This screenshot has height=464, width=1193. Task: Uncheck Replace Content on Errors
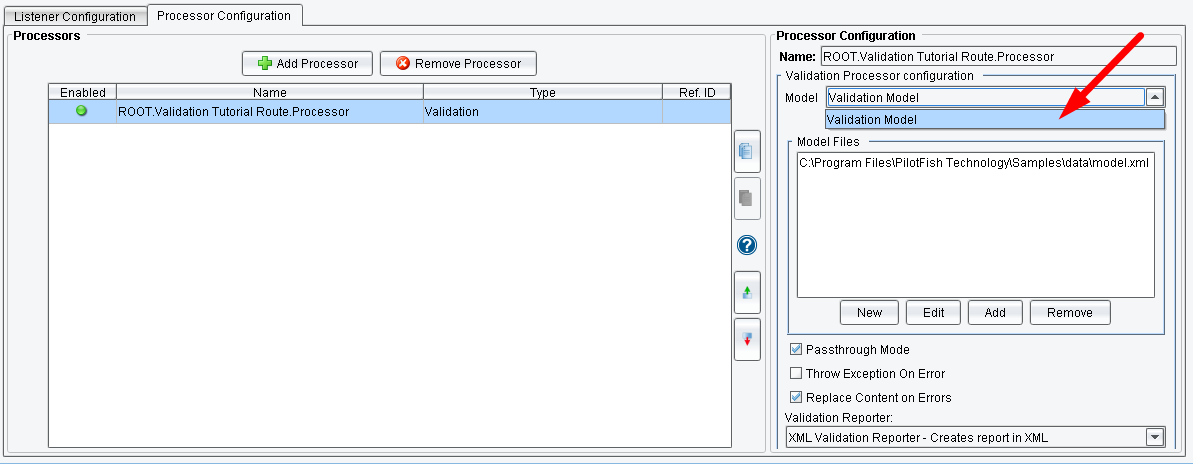tap(796, 397)
